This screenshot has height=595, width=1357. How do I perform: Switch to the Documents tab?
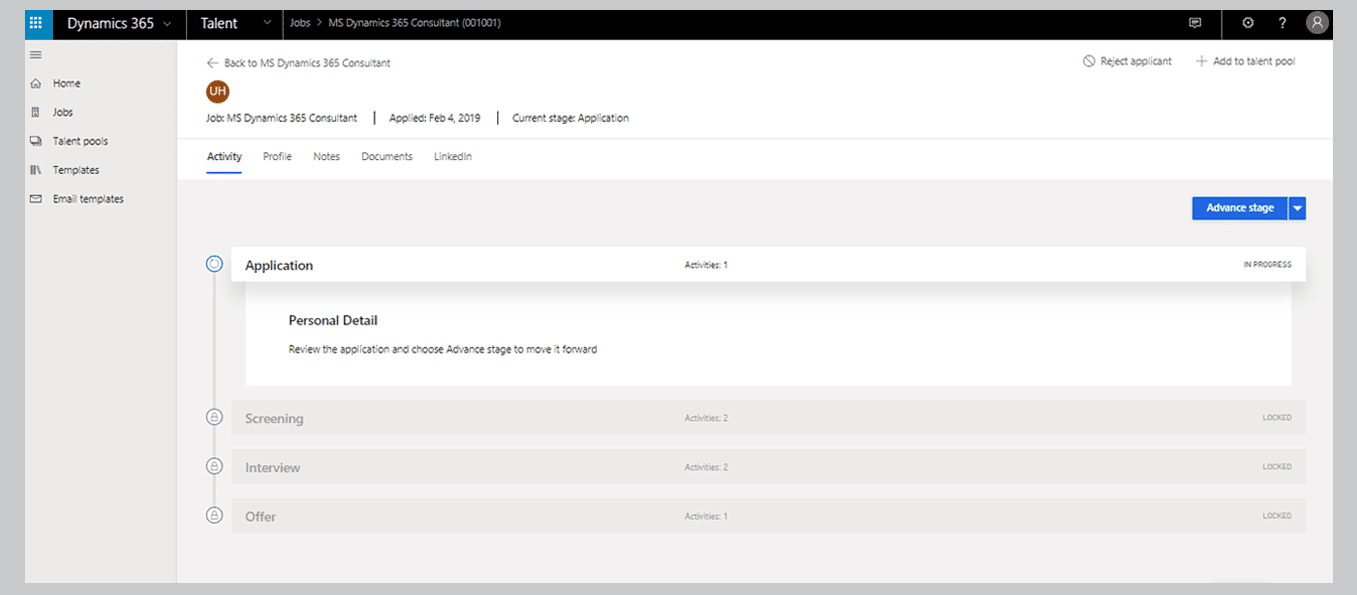387,157
